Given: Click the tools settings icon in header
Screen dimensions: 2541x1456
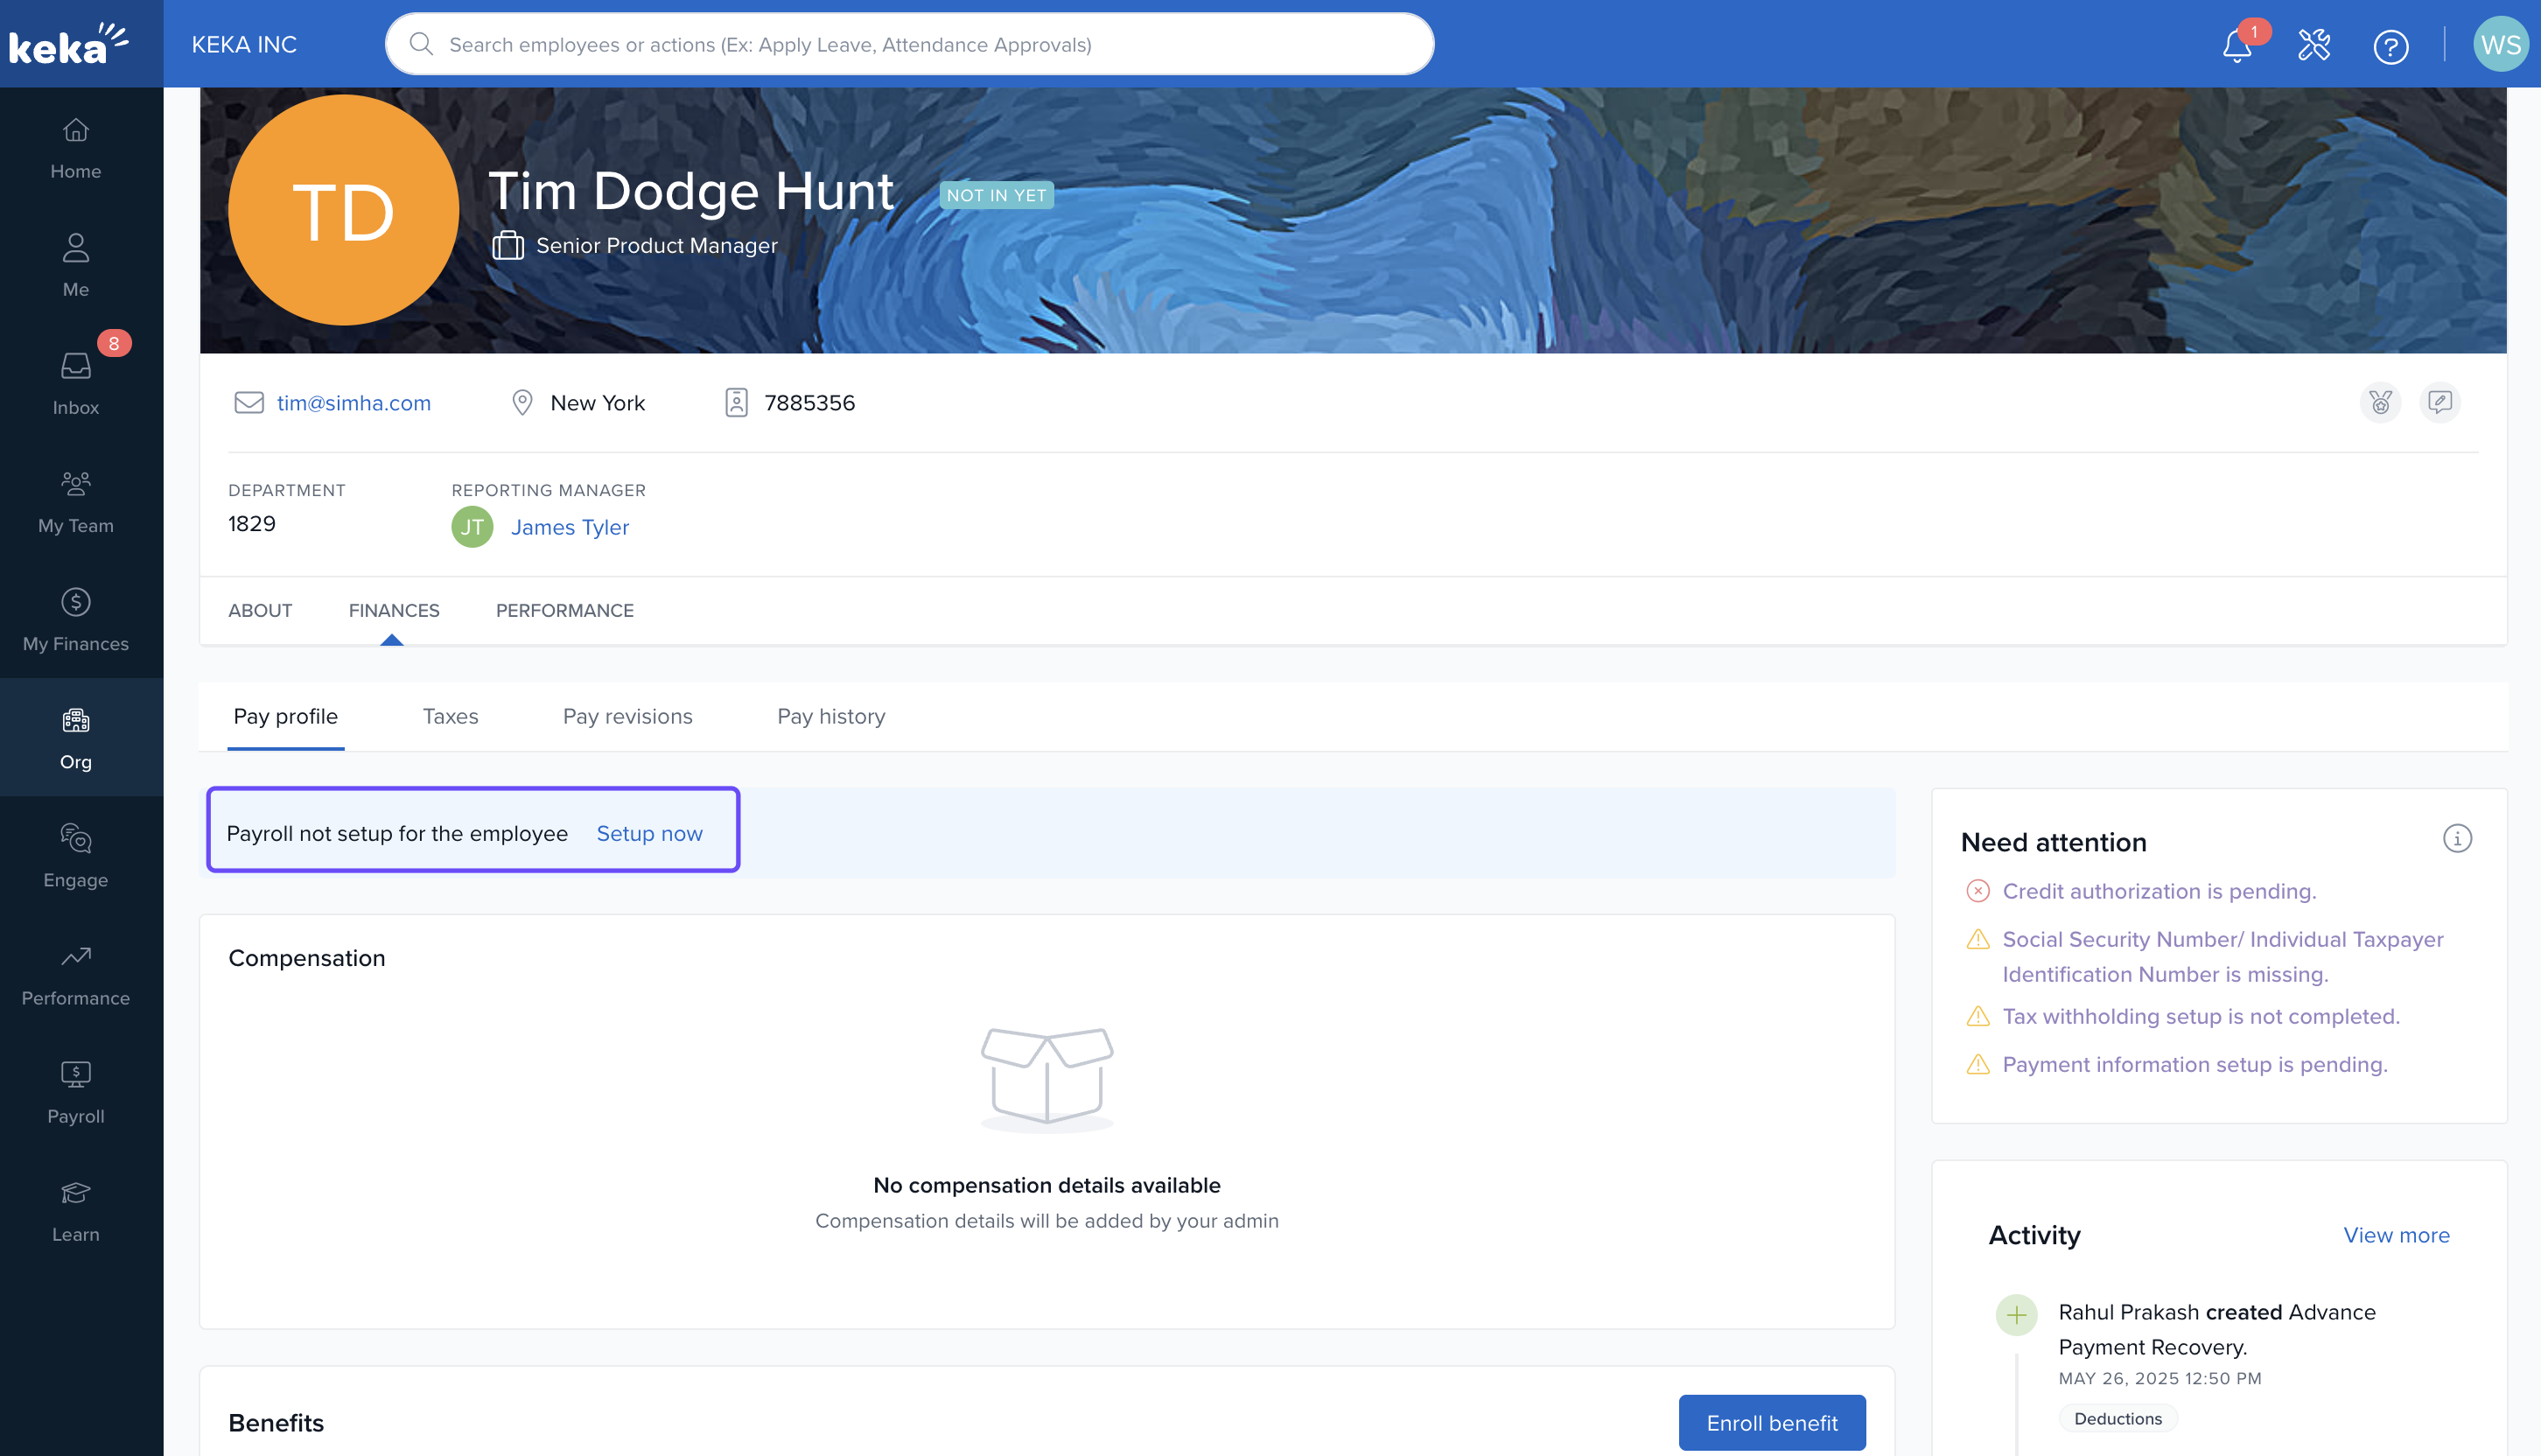Looking at the screenshot, I should [2313, 45].
